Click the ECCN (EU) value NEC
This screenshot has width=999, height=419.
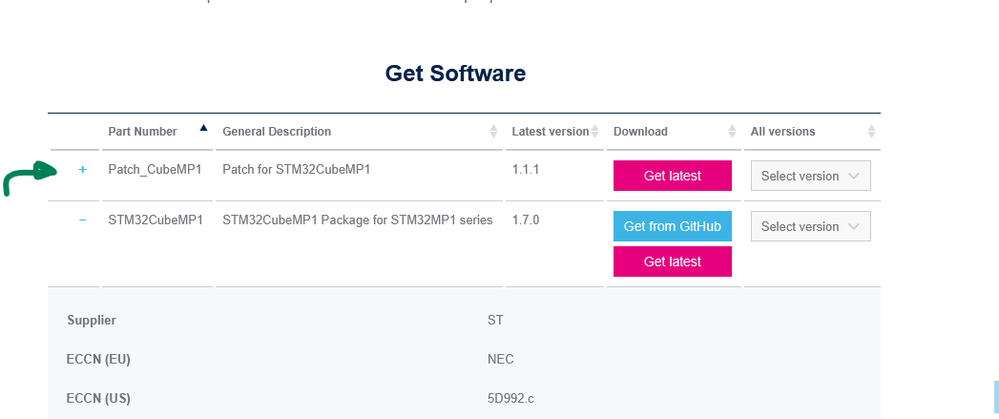(500, 360)
